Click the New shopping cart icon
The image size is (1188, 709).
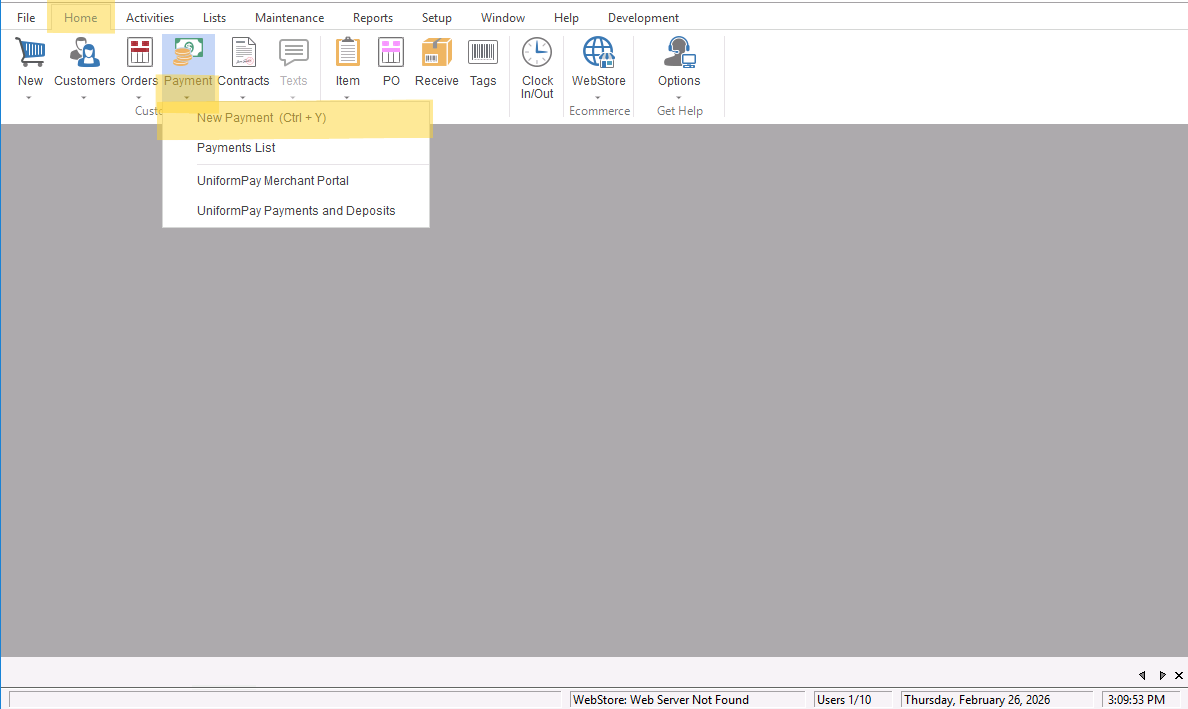(30, 53)
